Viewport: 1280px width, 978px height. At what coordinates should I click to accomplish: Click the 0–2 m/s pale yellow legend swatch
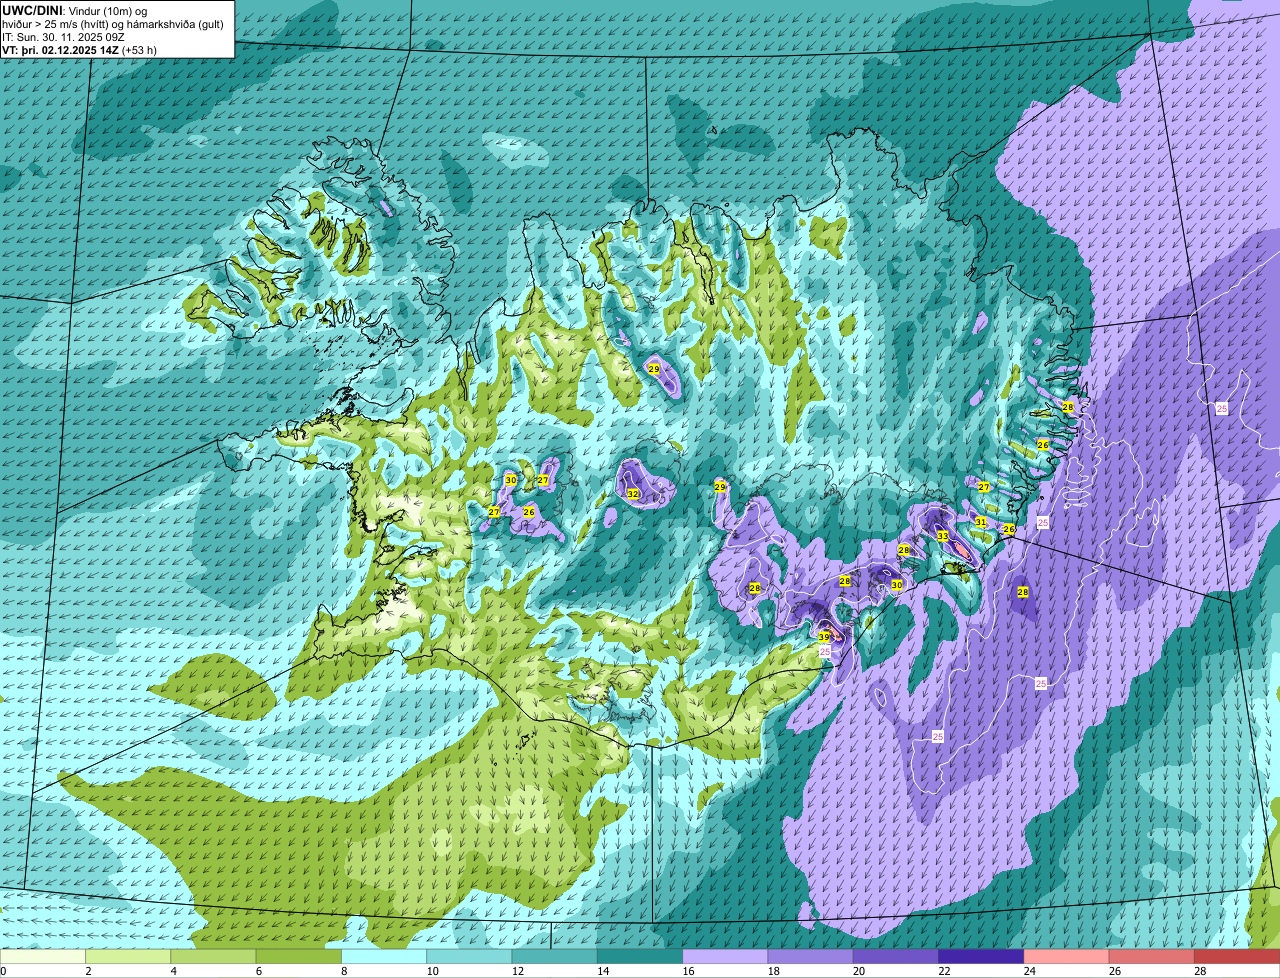click(43, 956)
